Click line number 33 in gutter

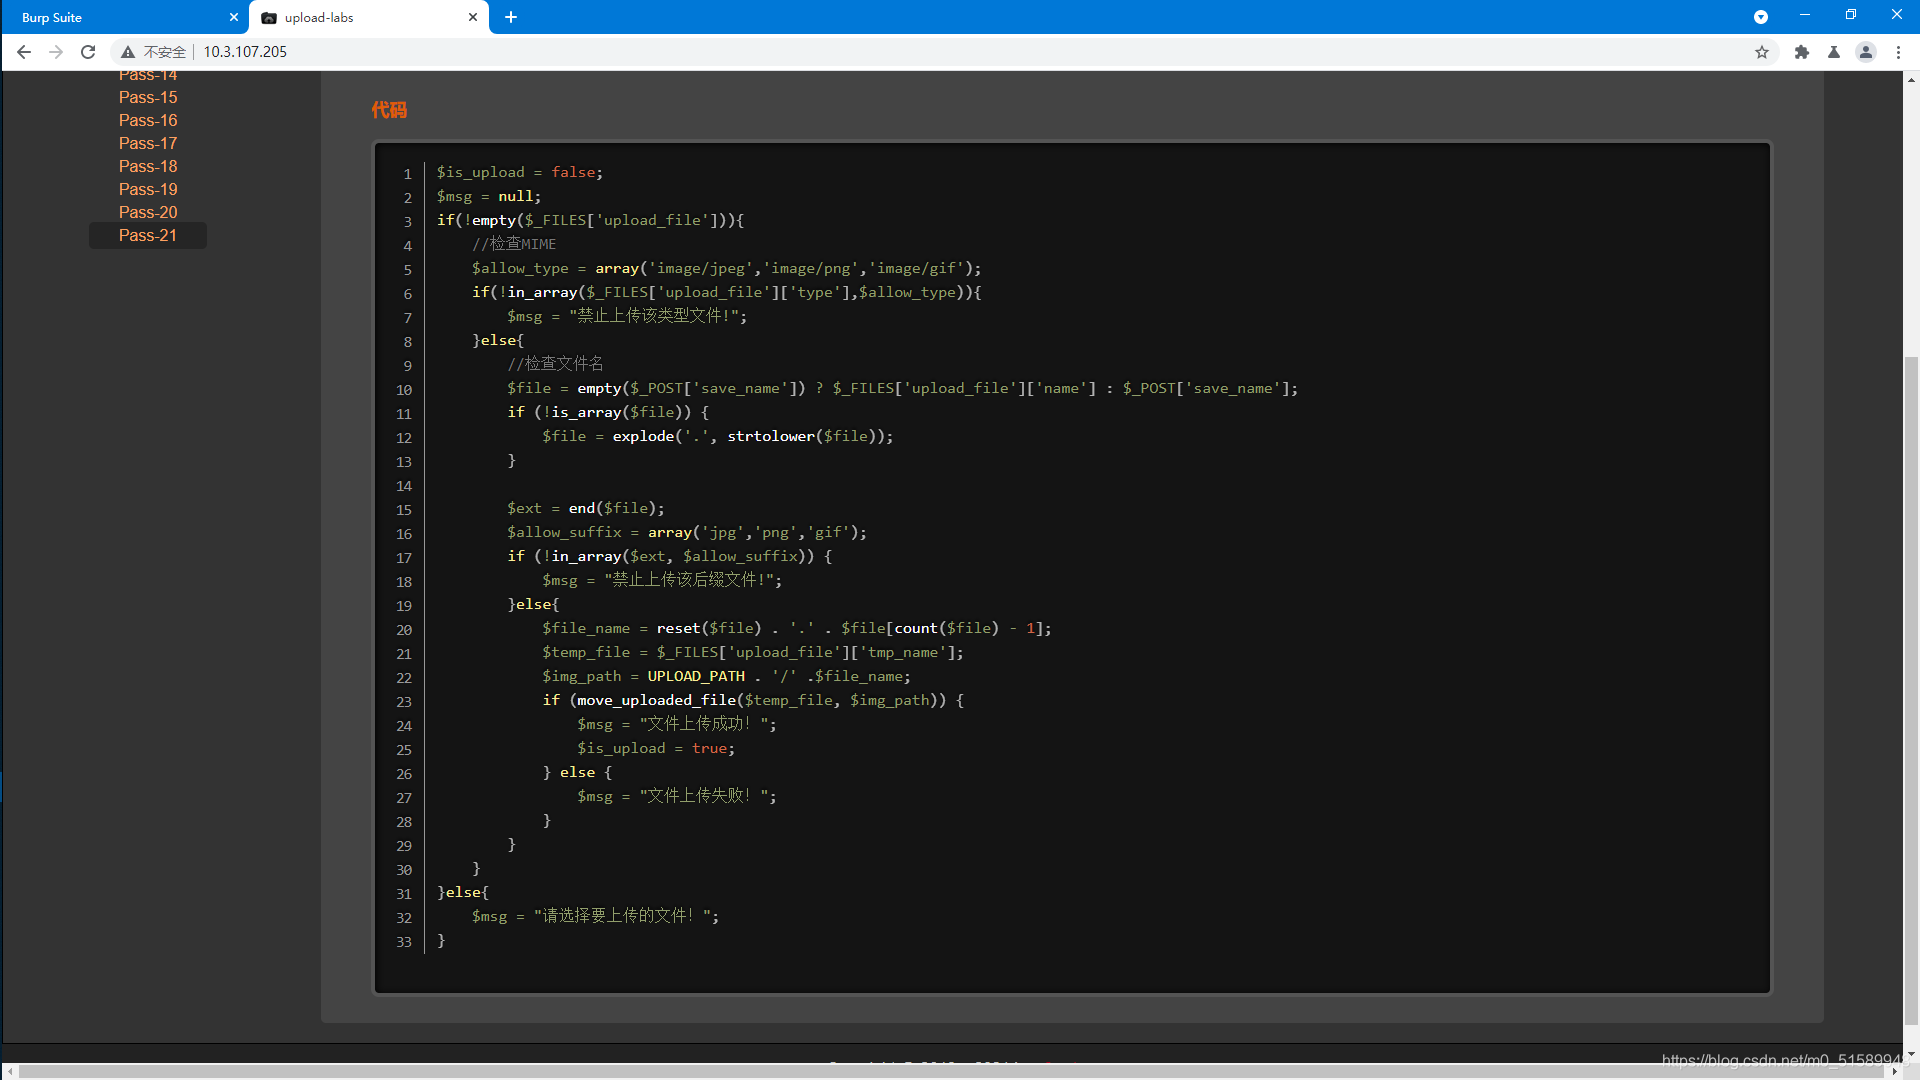point(404,942)
